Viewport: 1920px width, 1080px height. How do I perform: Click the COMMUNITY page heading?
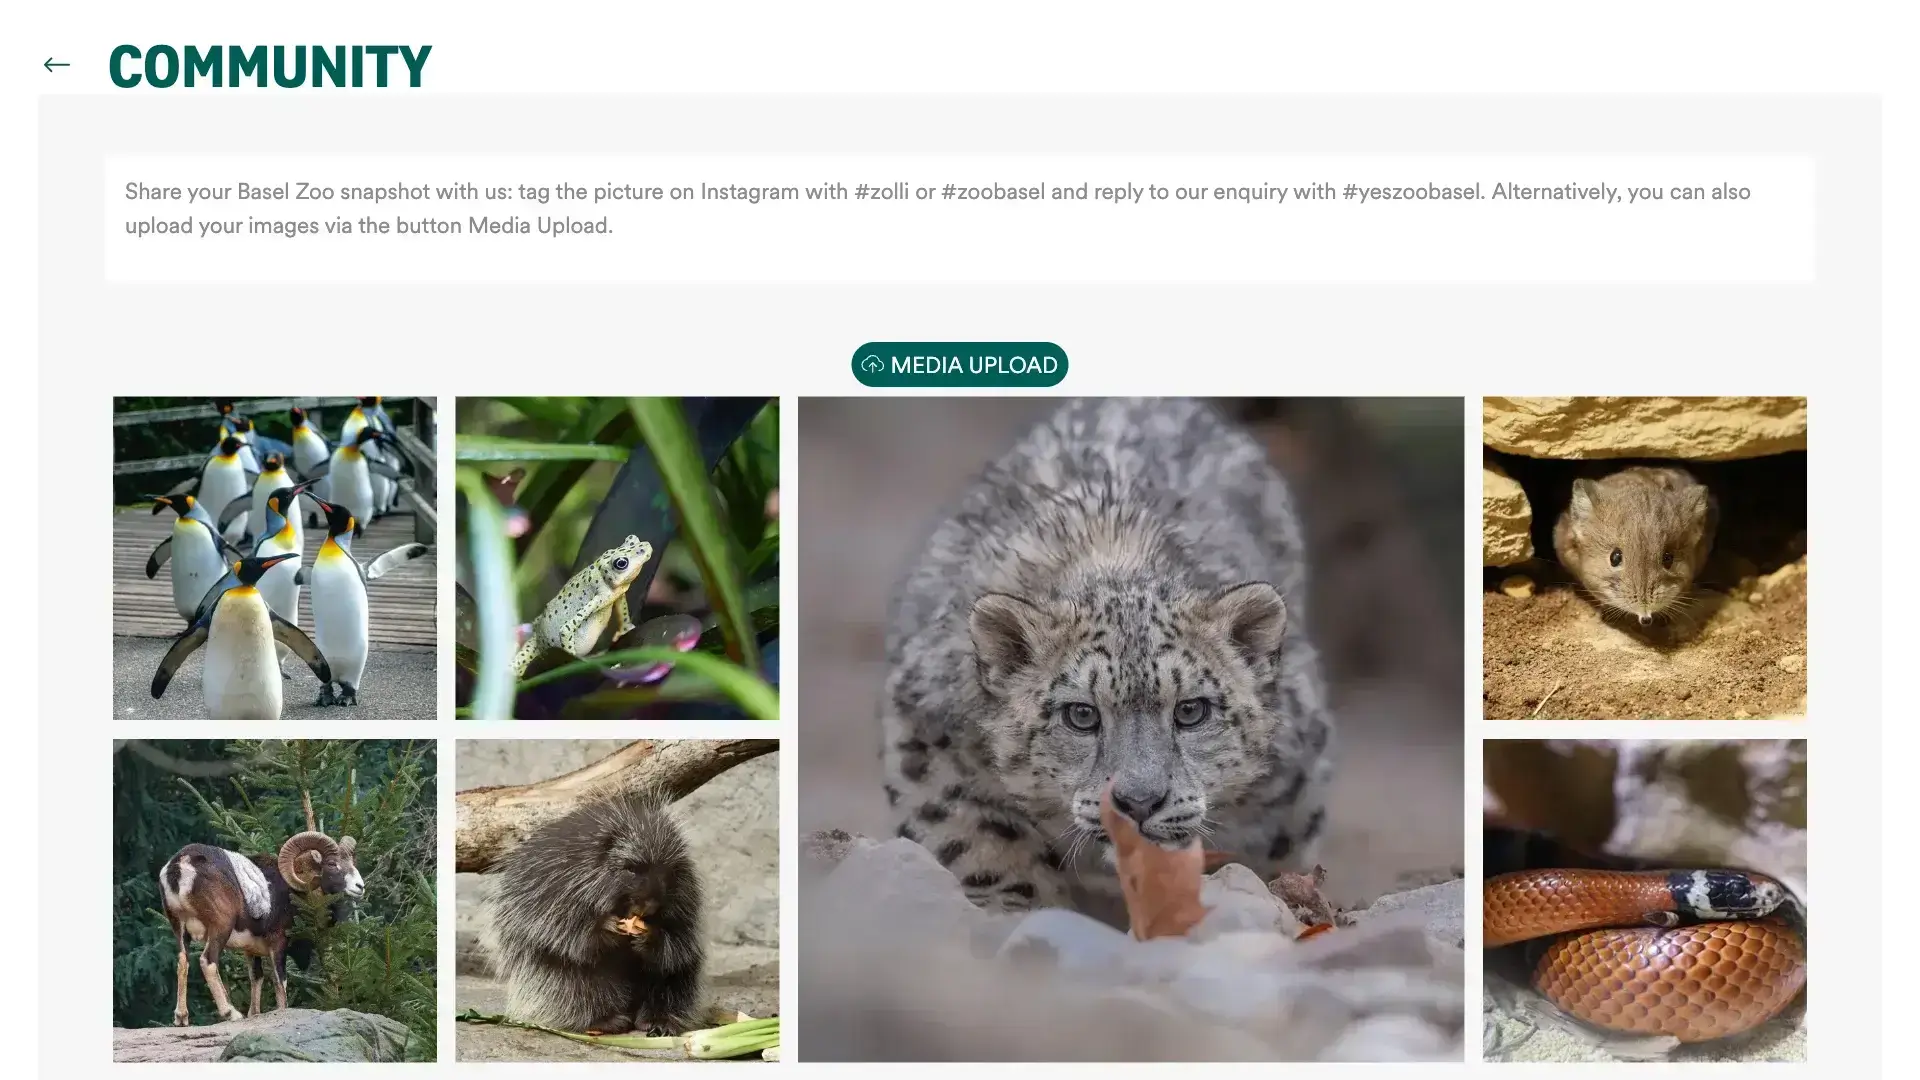270,66
